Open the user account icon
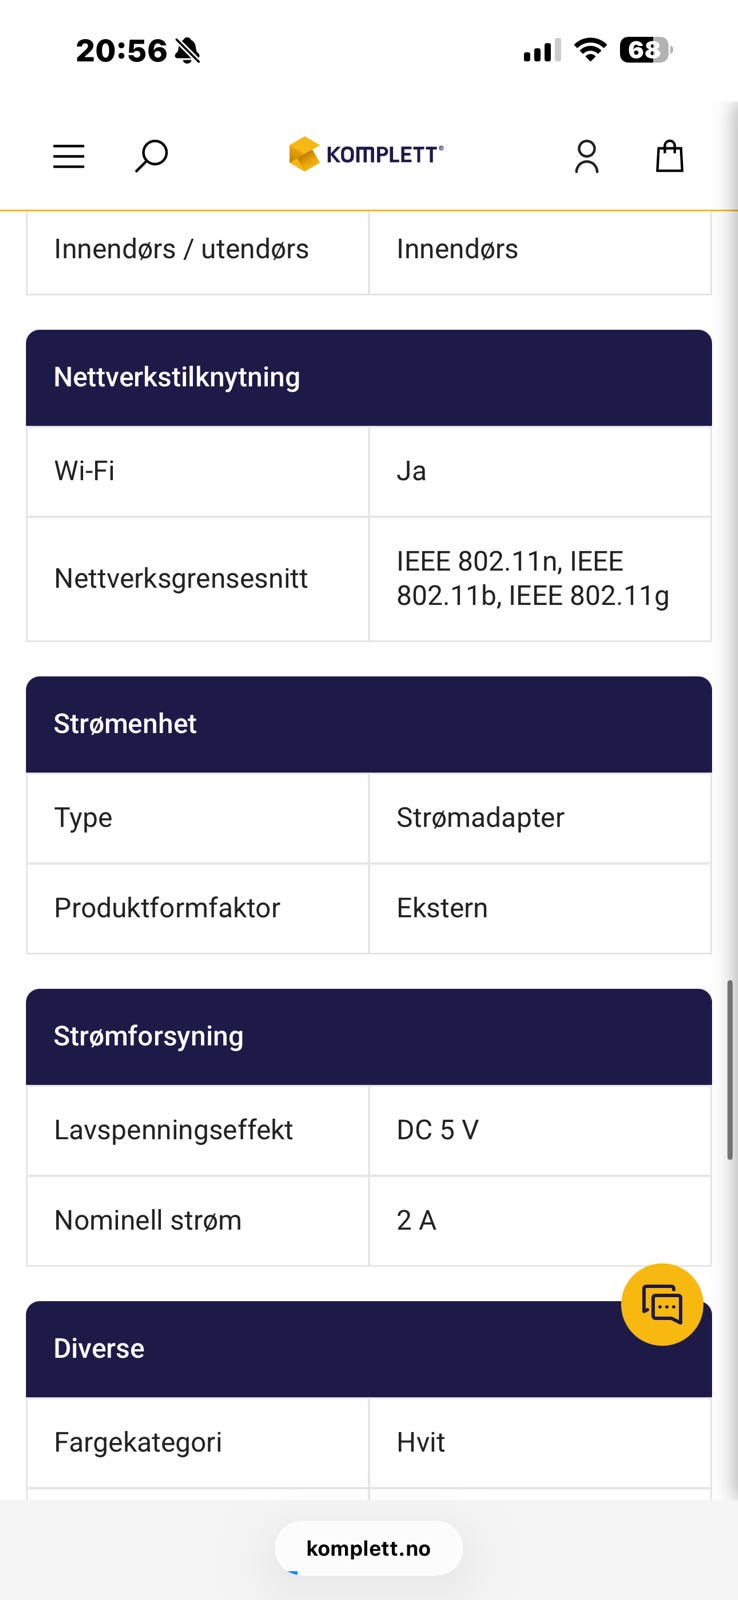Screen dimensions: 738x1600 pyautogui.click(x=587, y=156)
